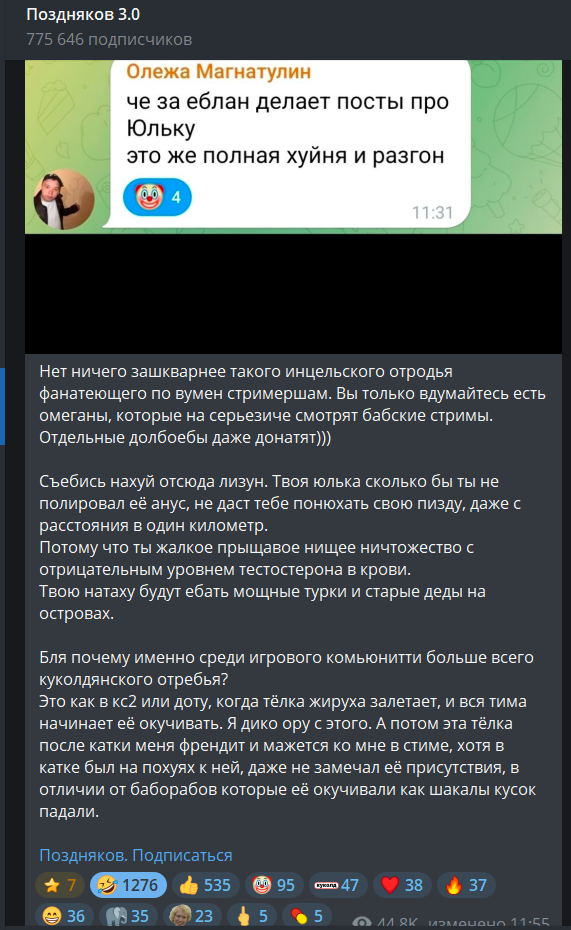View the 775 646 подписчиков subscriber info
Viewport: 571px width, 930px height.
point(109,39)
